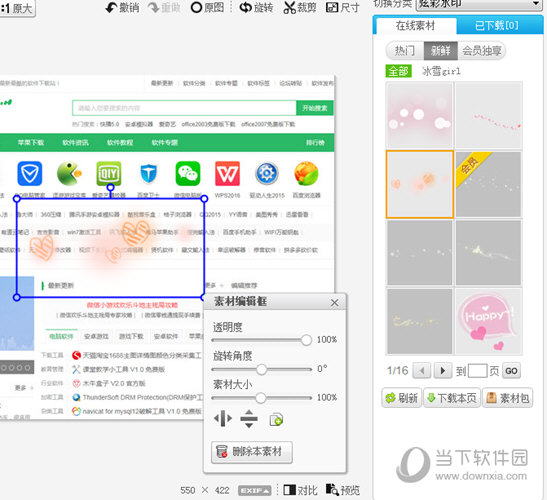Image resolution: width=547 pixels, height=500 pixels.
Task: Click the 重做 redo button
Action: click(x=164, y=7)
